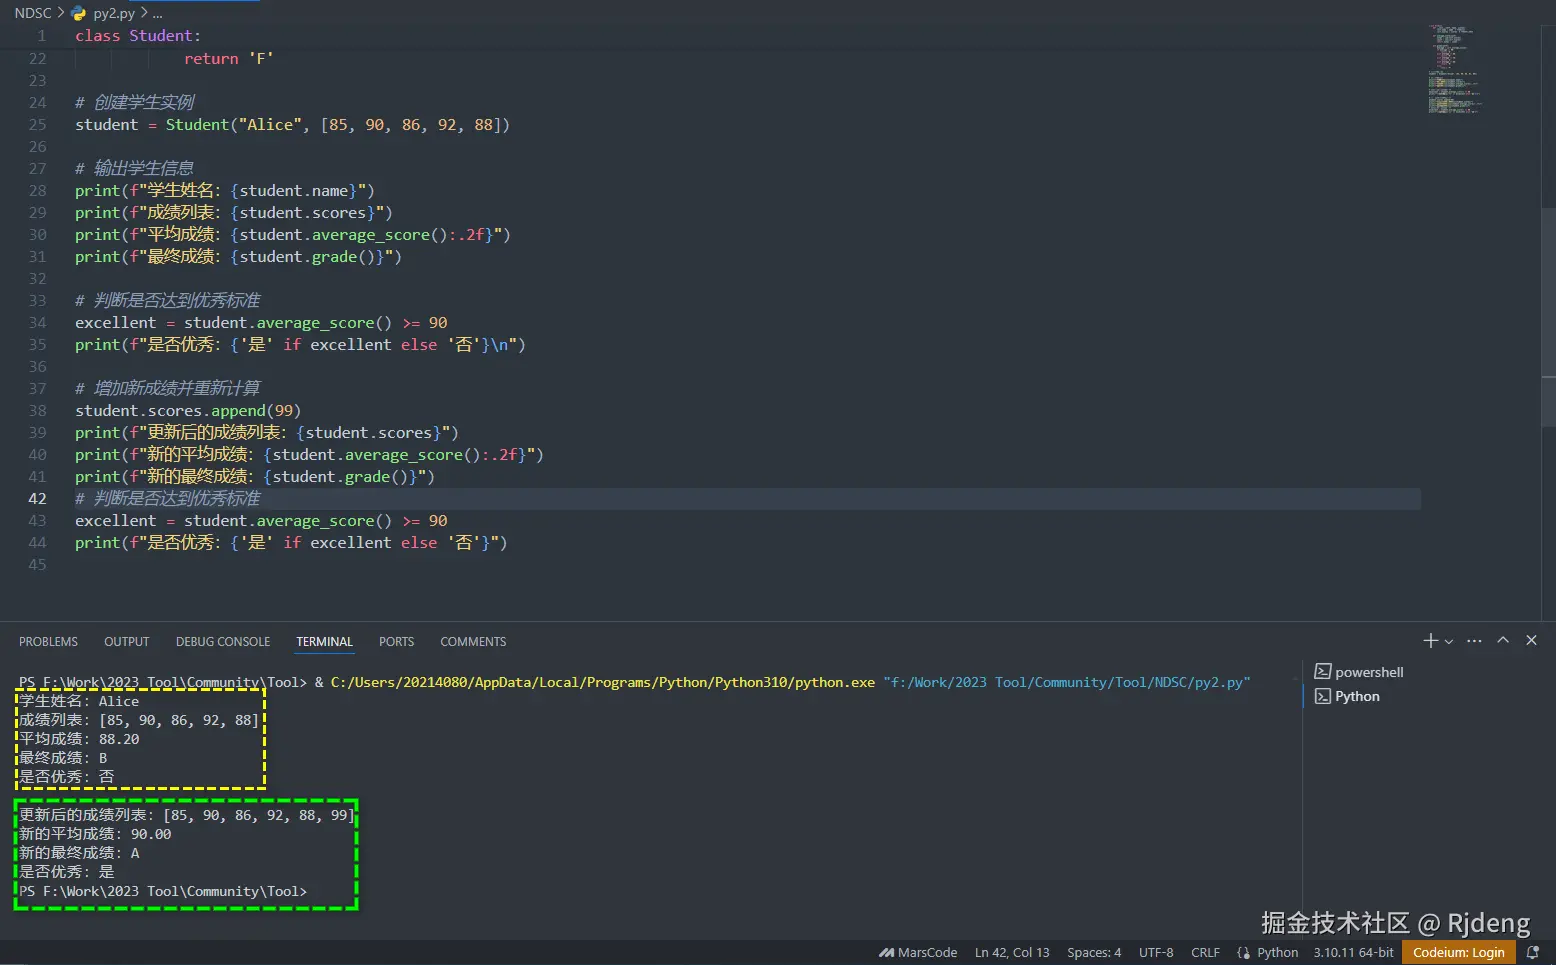Close the terminal panel with X
1556x965 pixels.
(1531, 641)
